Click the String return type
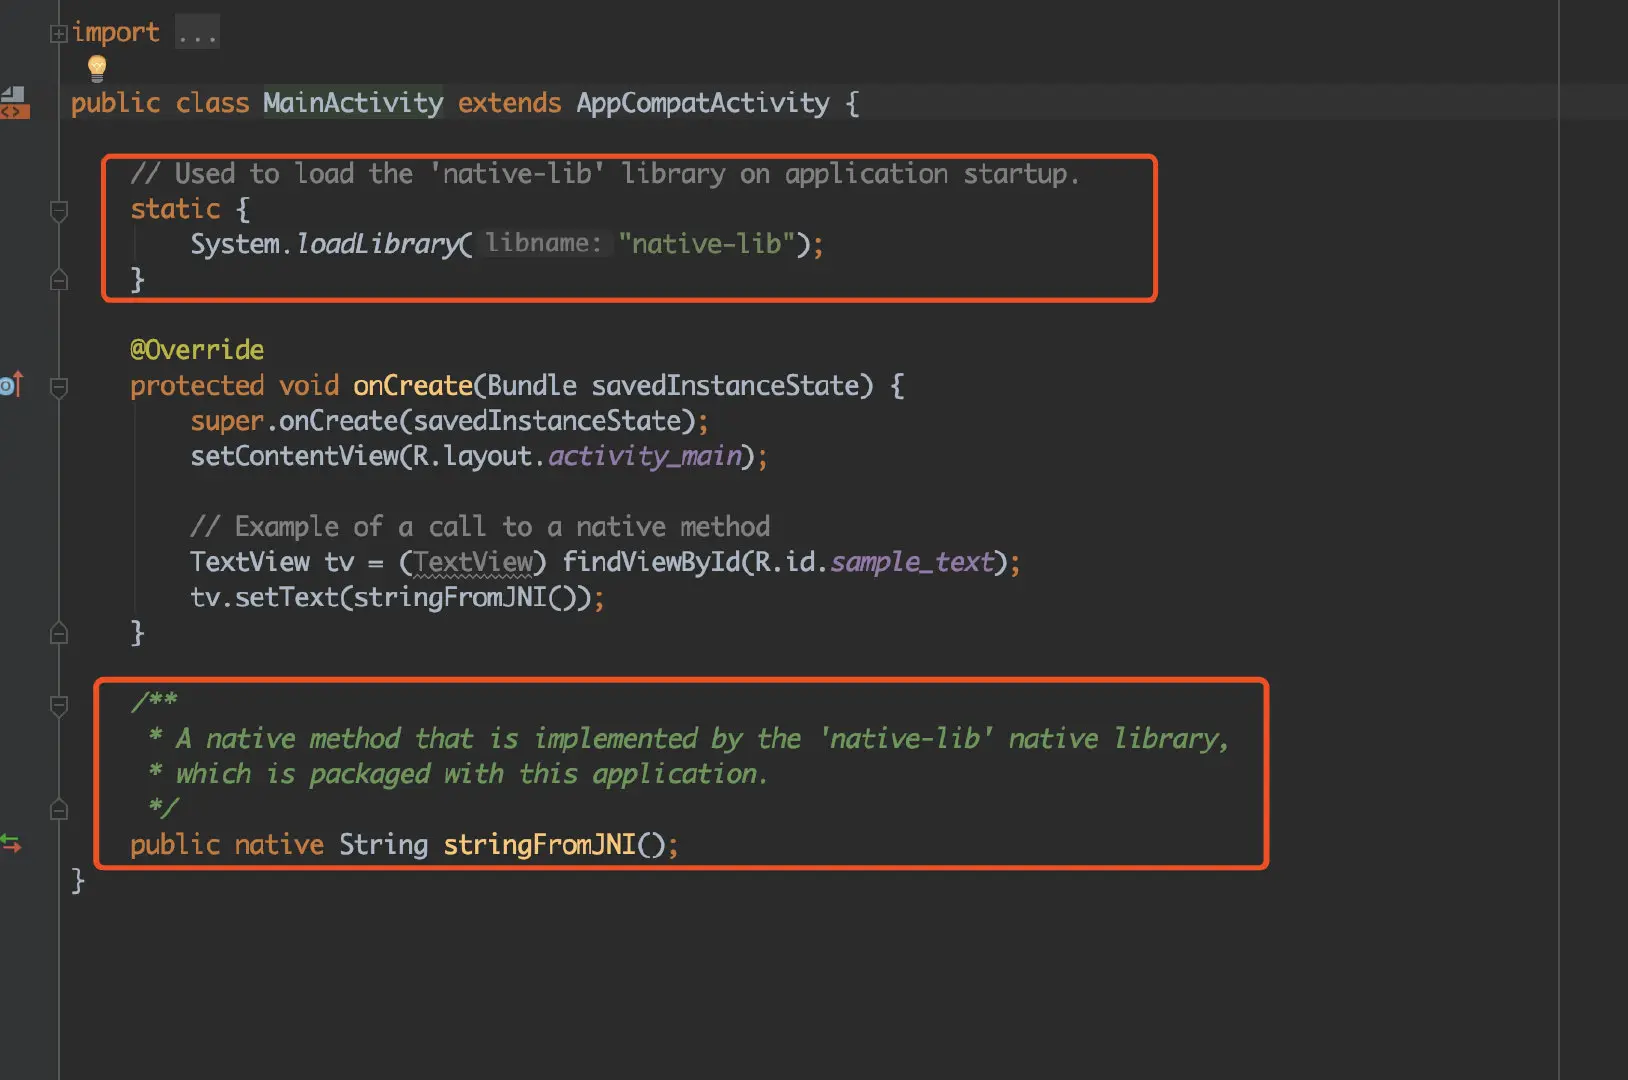Viewport: 1628px width, 1080px height. click(383, 845)
